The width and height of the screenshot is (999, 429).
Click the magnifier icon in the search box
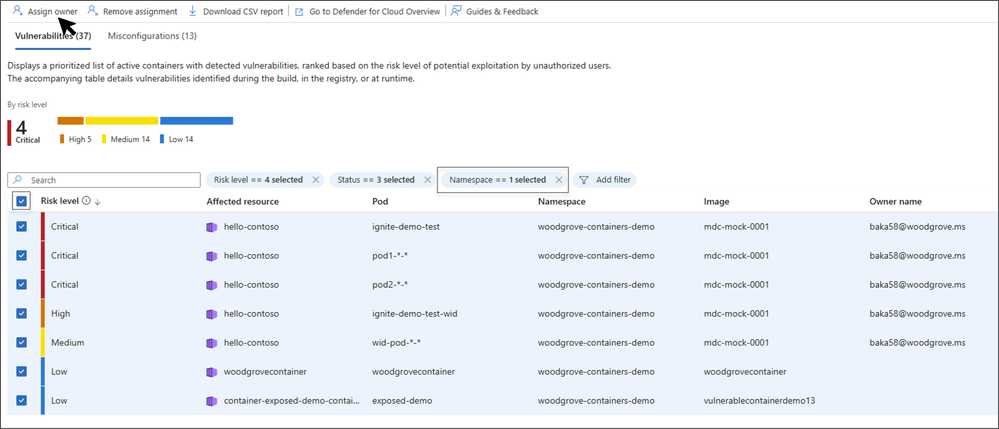coord(18,180)
